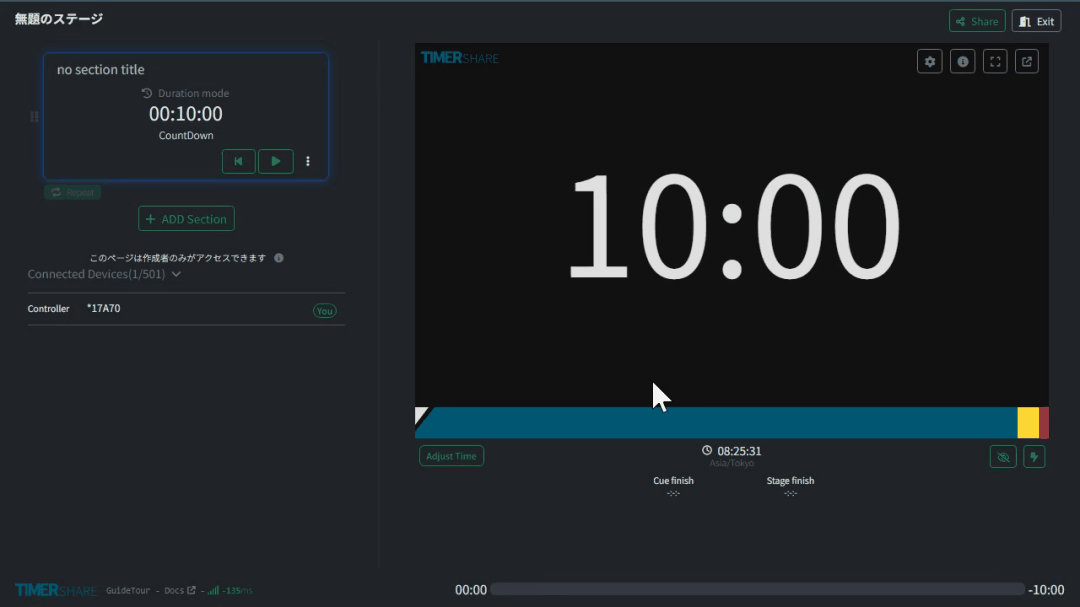Screen dimensions: 1080x607
Task: Click the ADD Section button
Action: click(x=186, y=219)
